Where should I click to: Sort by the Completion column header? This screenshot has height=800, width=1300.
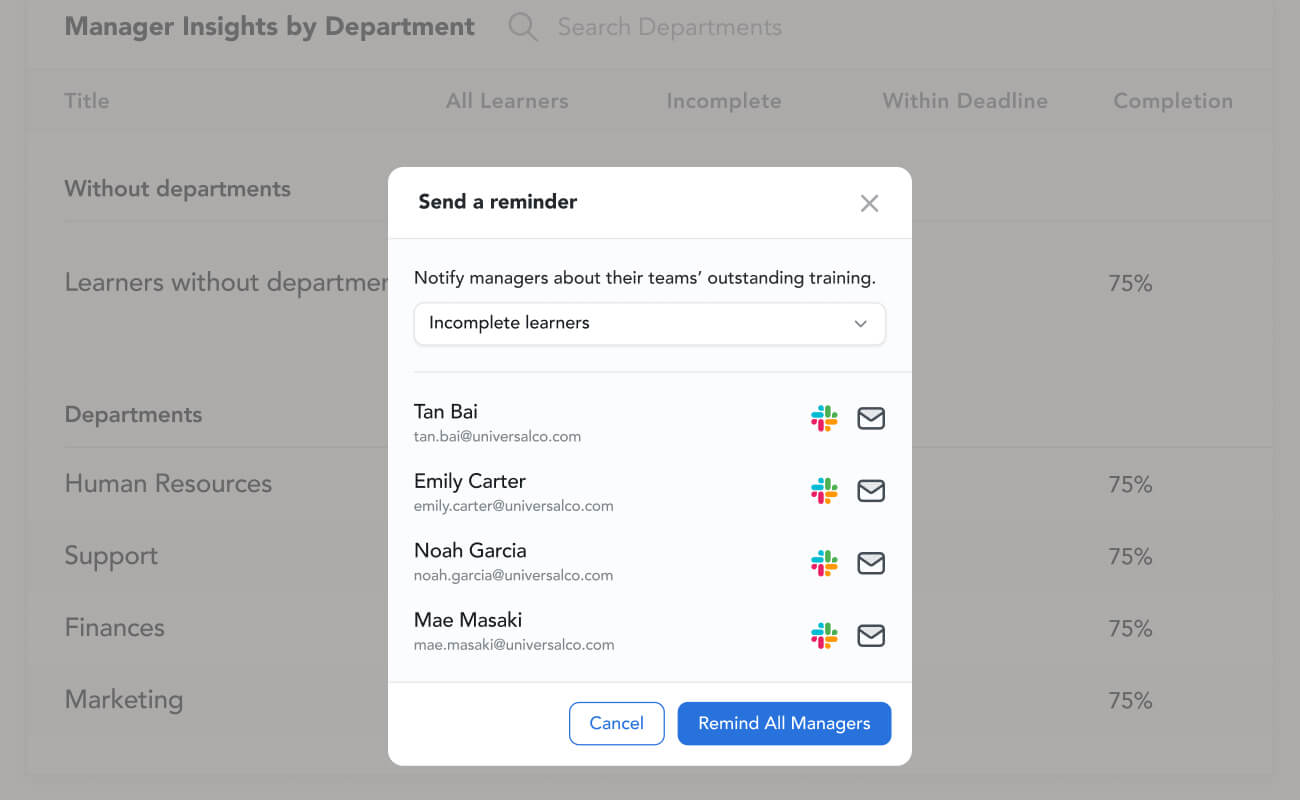pos(1172,101)
